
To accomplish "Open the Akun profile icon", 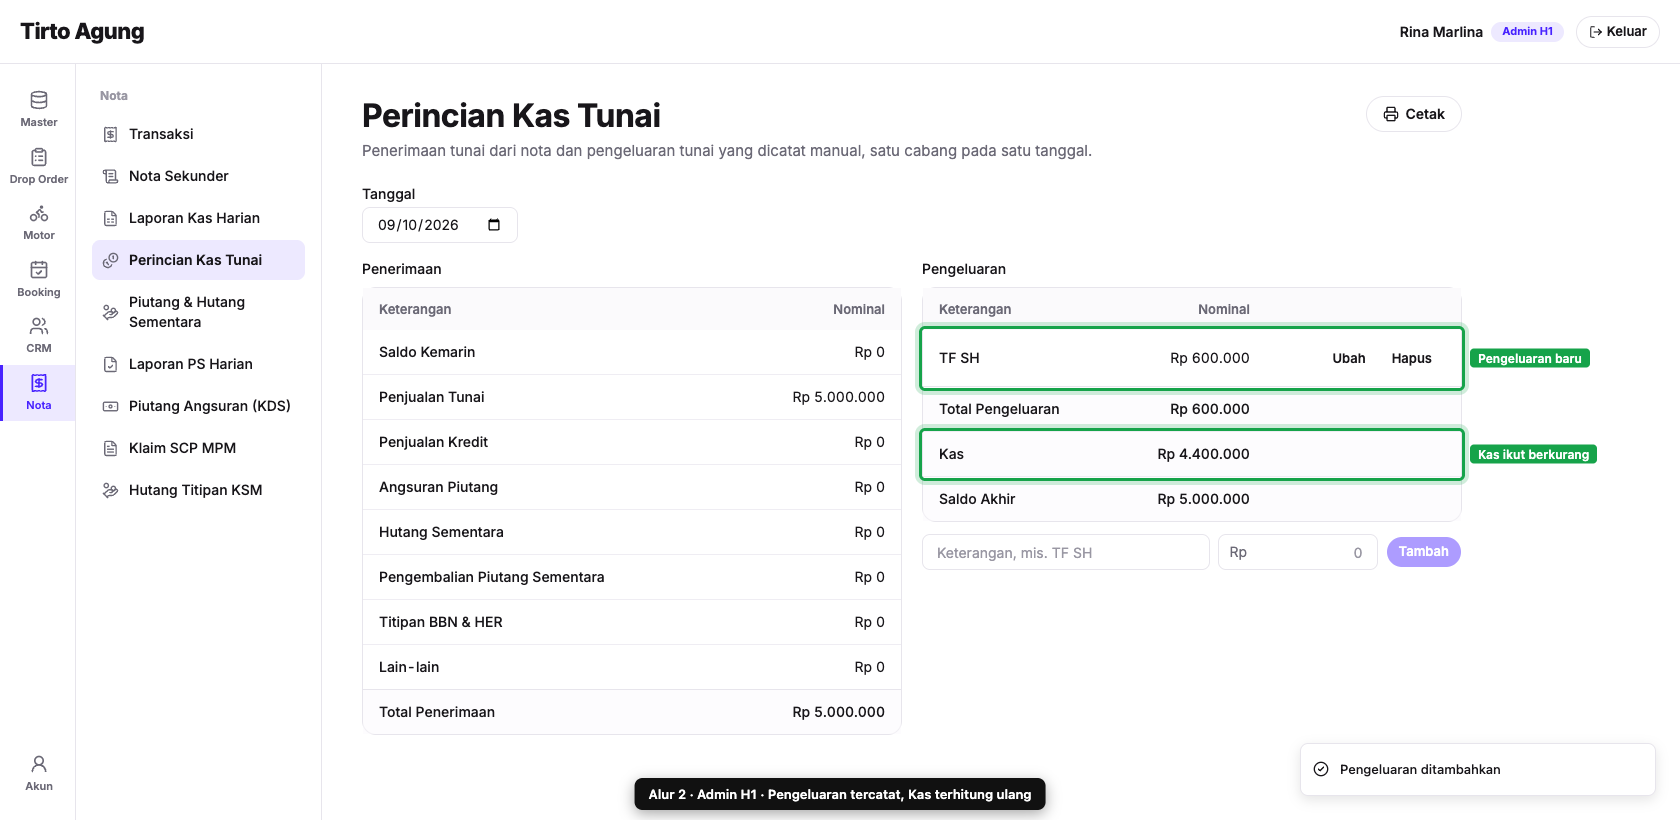I will pos(39,764).
